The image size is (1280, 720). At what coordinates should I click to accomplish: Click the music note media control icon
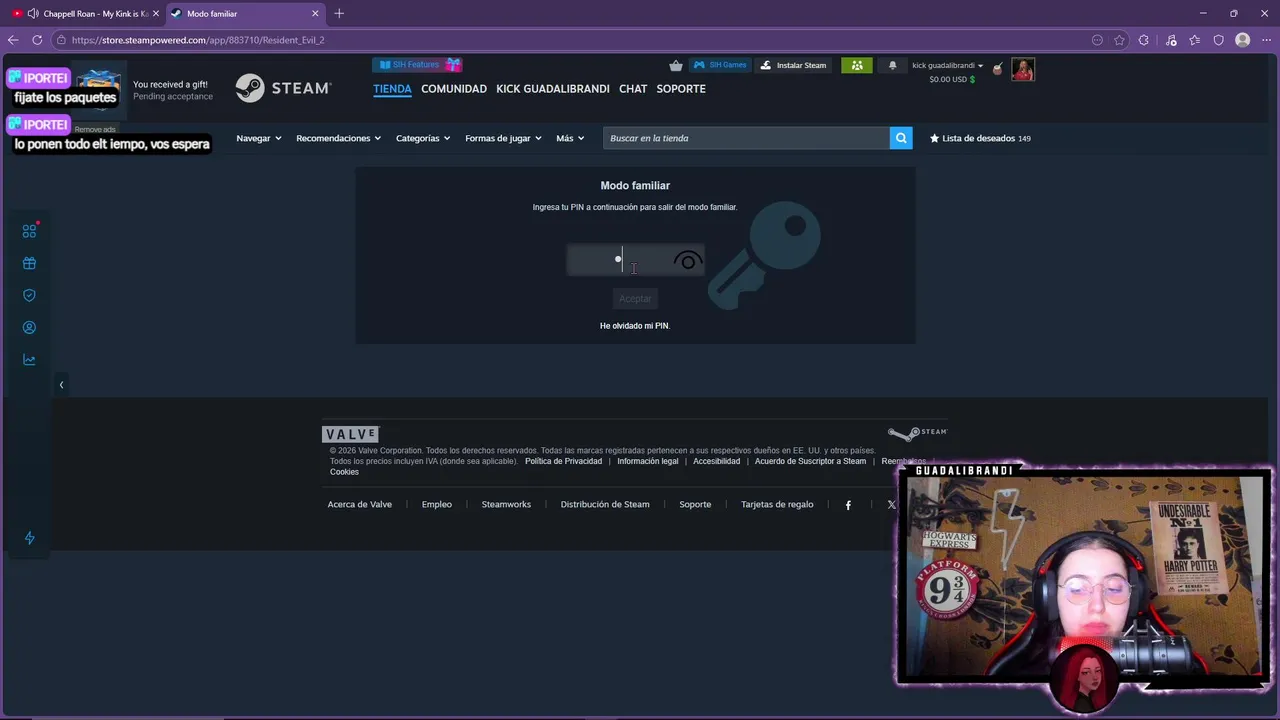pyautogui.click(x=1171, y=40)
